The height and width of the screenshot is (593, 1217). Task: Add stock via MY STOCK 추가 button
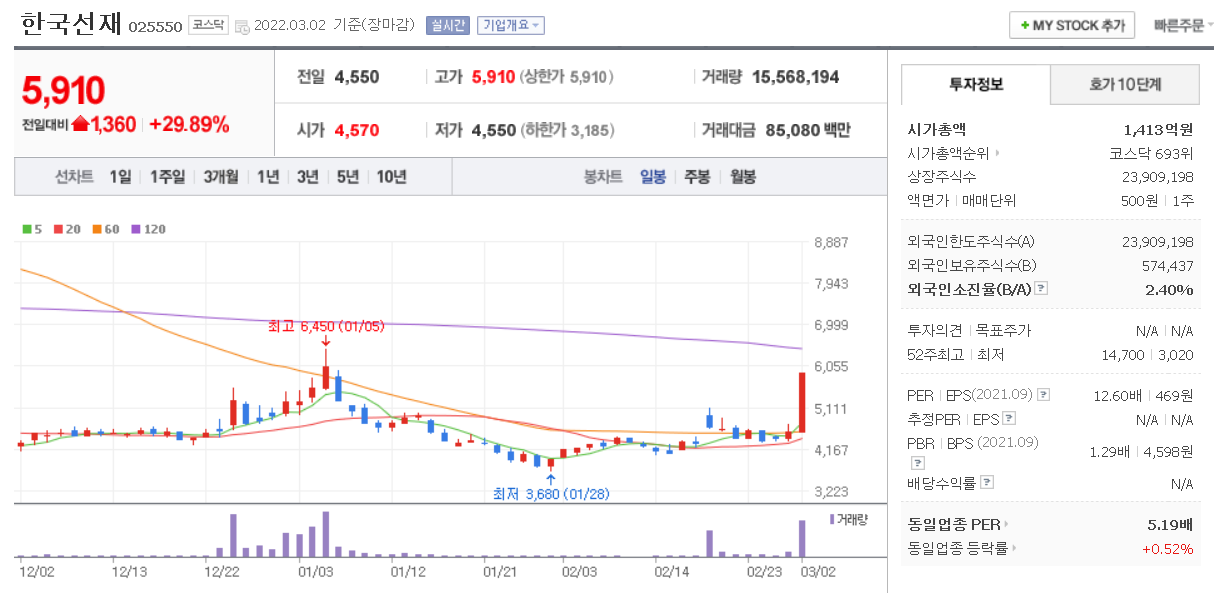(x=1072, y=26)
